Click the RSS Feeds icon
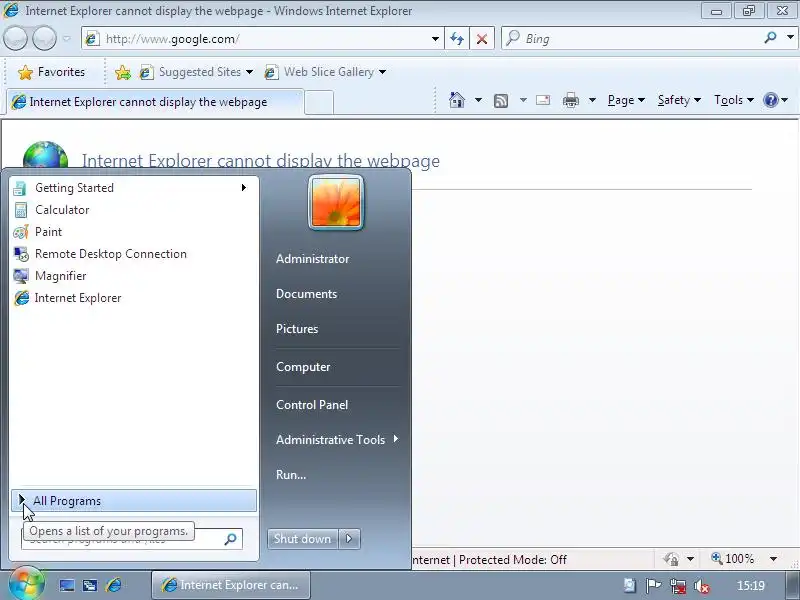Screen dimensions: 800x600 [x=501, y=101]
